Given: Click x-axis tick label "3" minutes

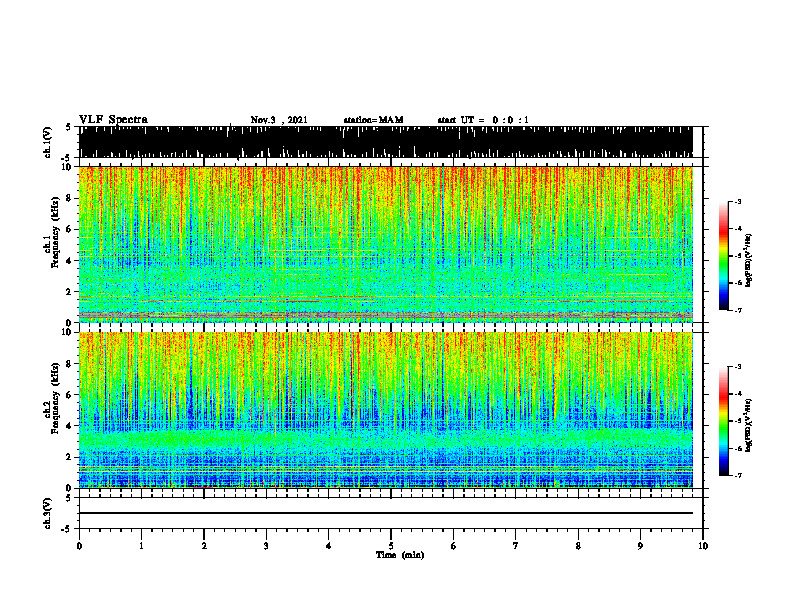Looking at the screenshot, I should (x=266, y=546).
